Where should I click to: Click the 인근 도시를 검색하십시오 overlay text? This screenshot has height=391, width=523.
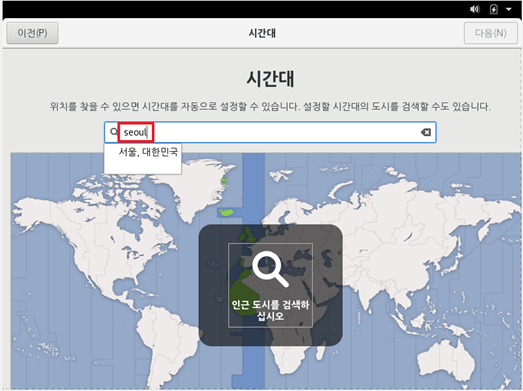(x=270, y=310)
